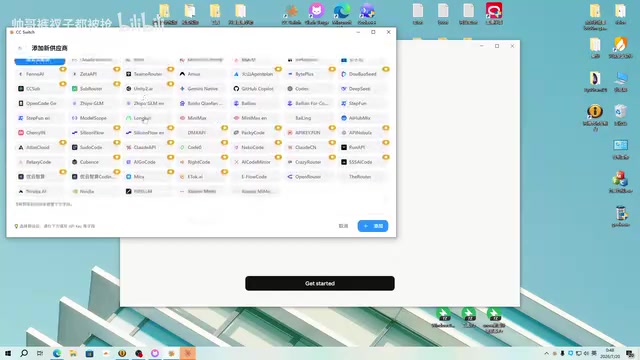Choose the NekoCode provider preset
Screen dimensions: 640x360
pyautogui.click(x=255, y=147)
